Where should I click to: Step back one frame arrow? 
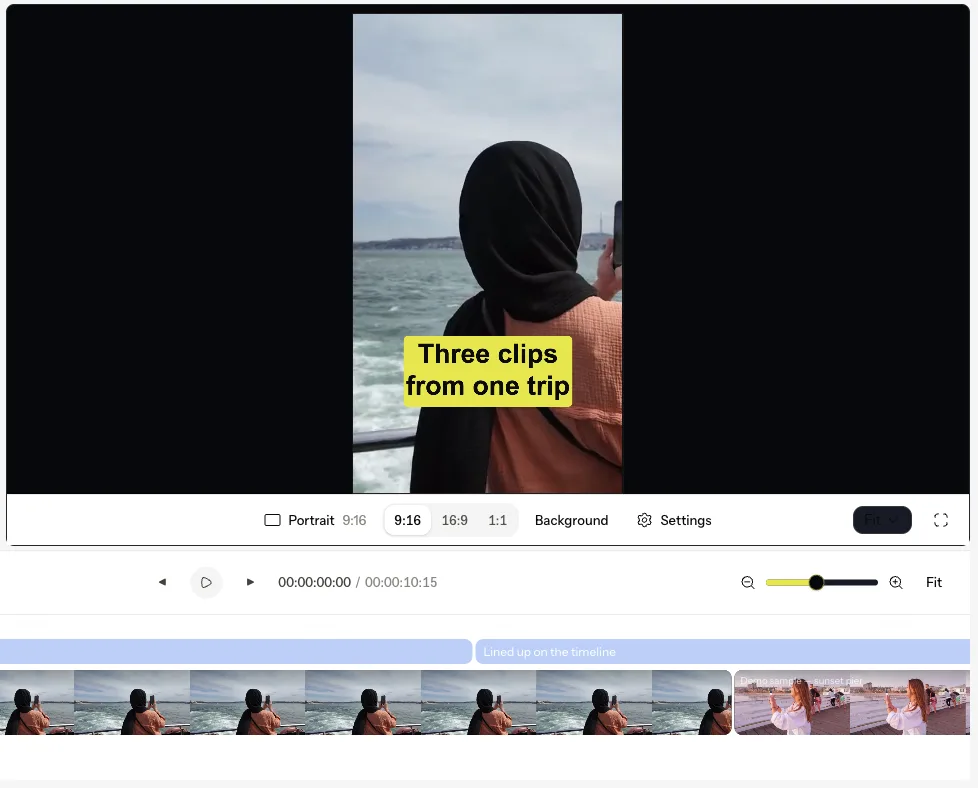(x=162, y=582)
